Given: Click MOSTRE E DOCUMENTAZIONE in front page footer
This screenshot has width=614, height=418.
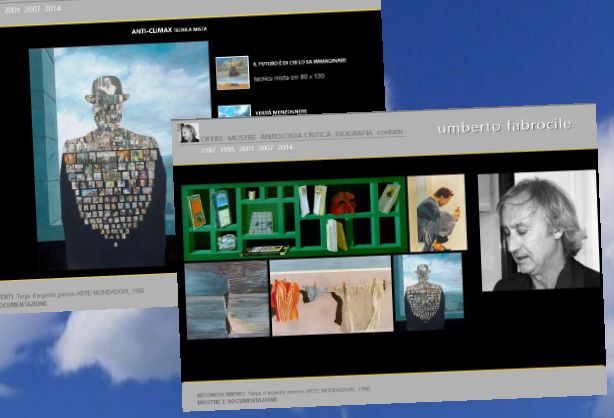Looking at the screenshot, I should click(237, 401).
